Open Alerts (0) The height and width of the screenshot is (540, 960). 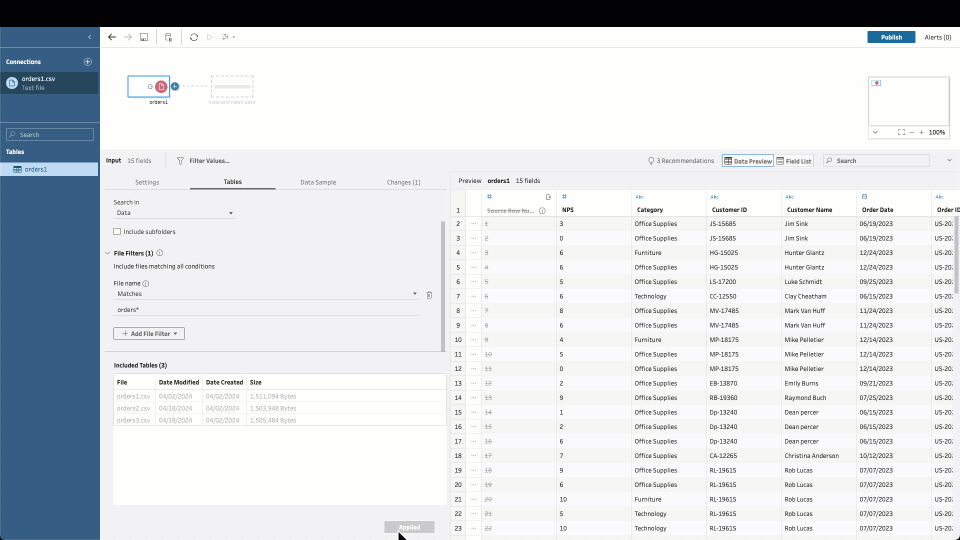tap(937, 37)
